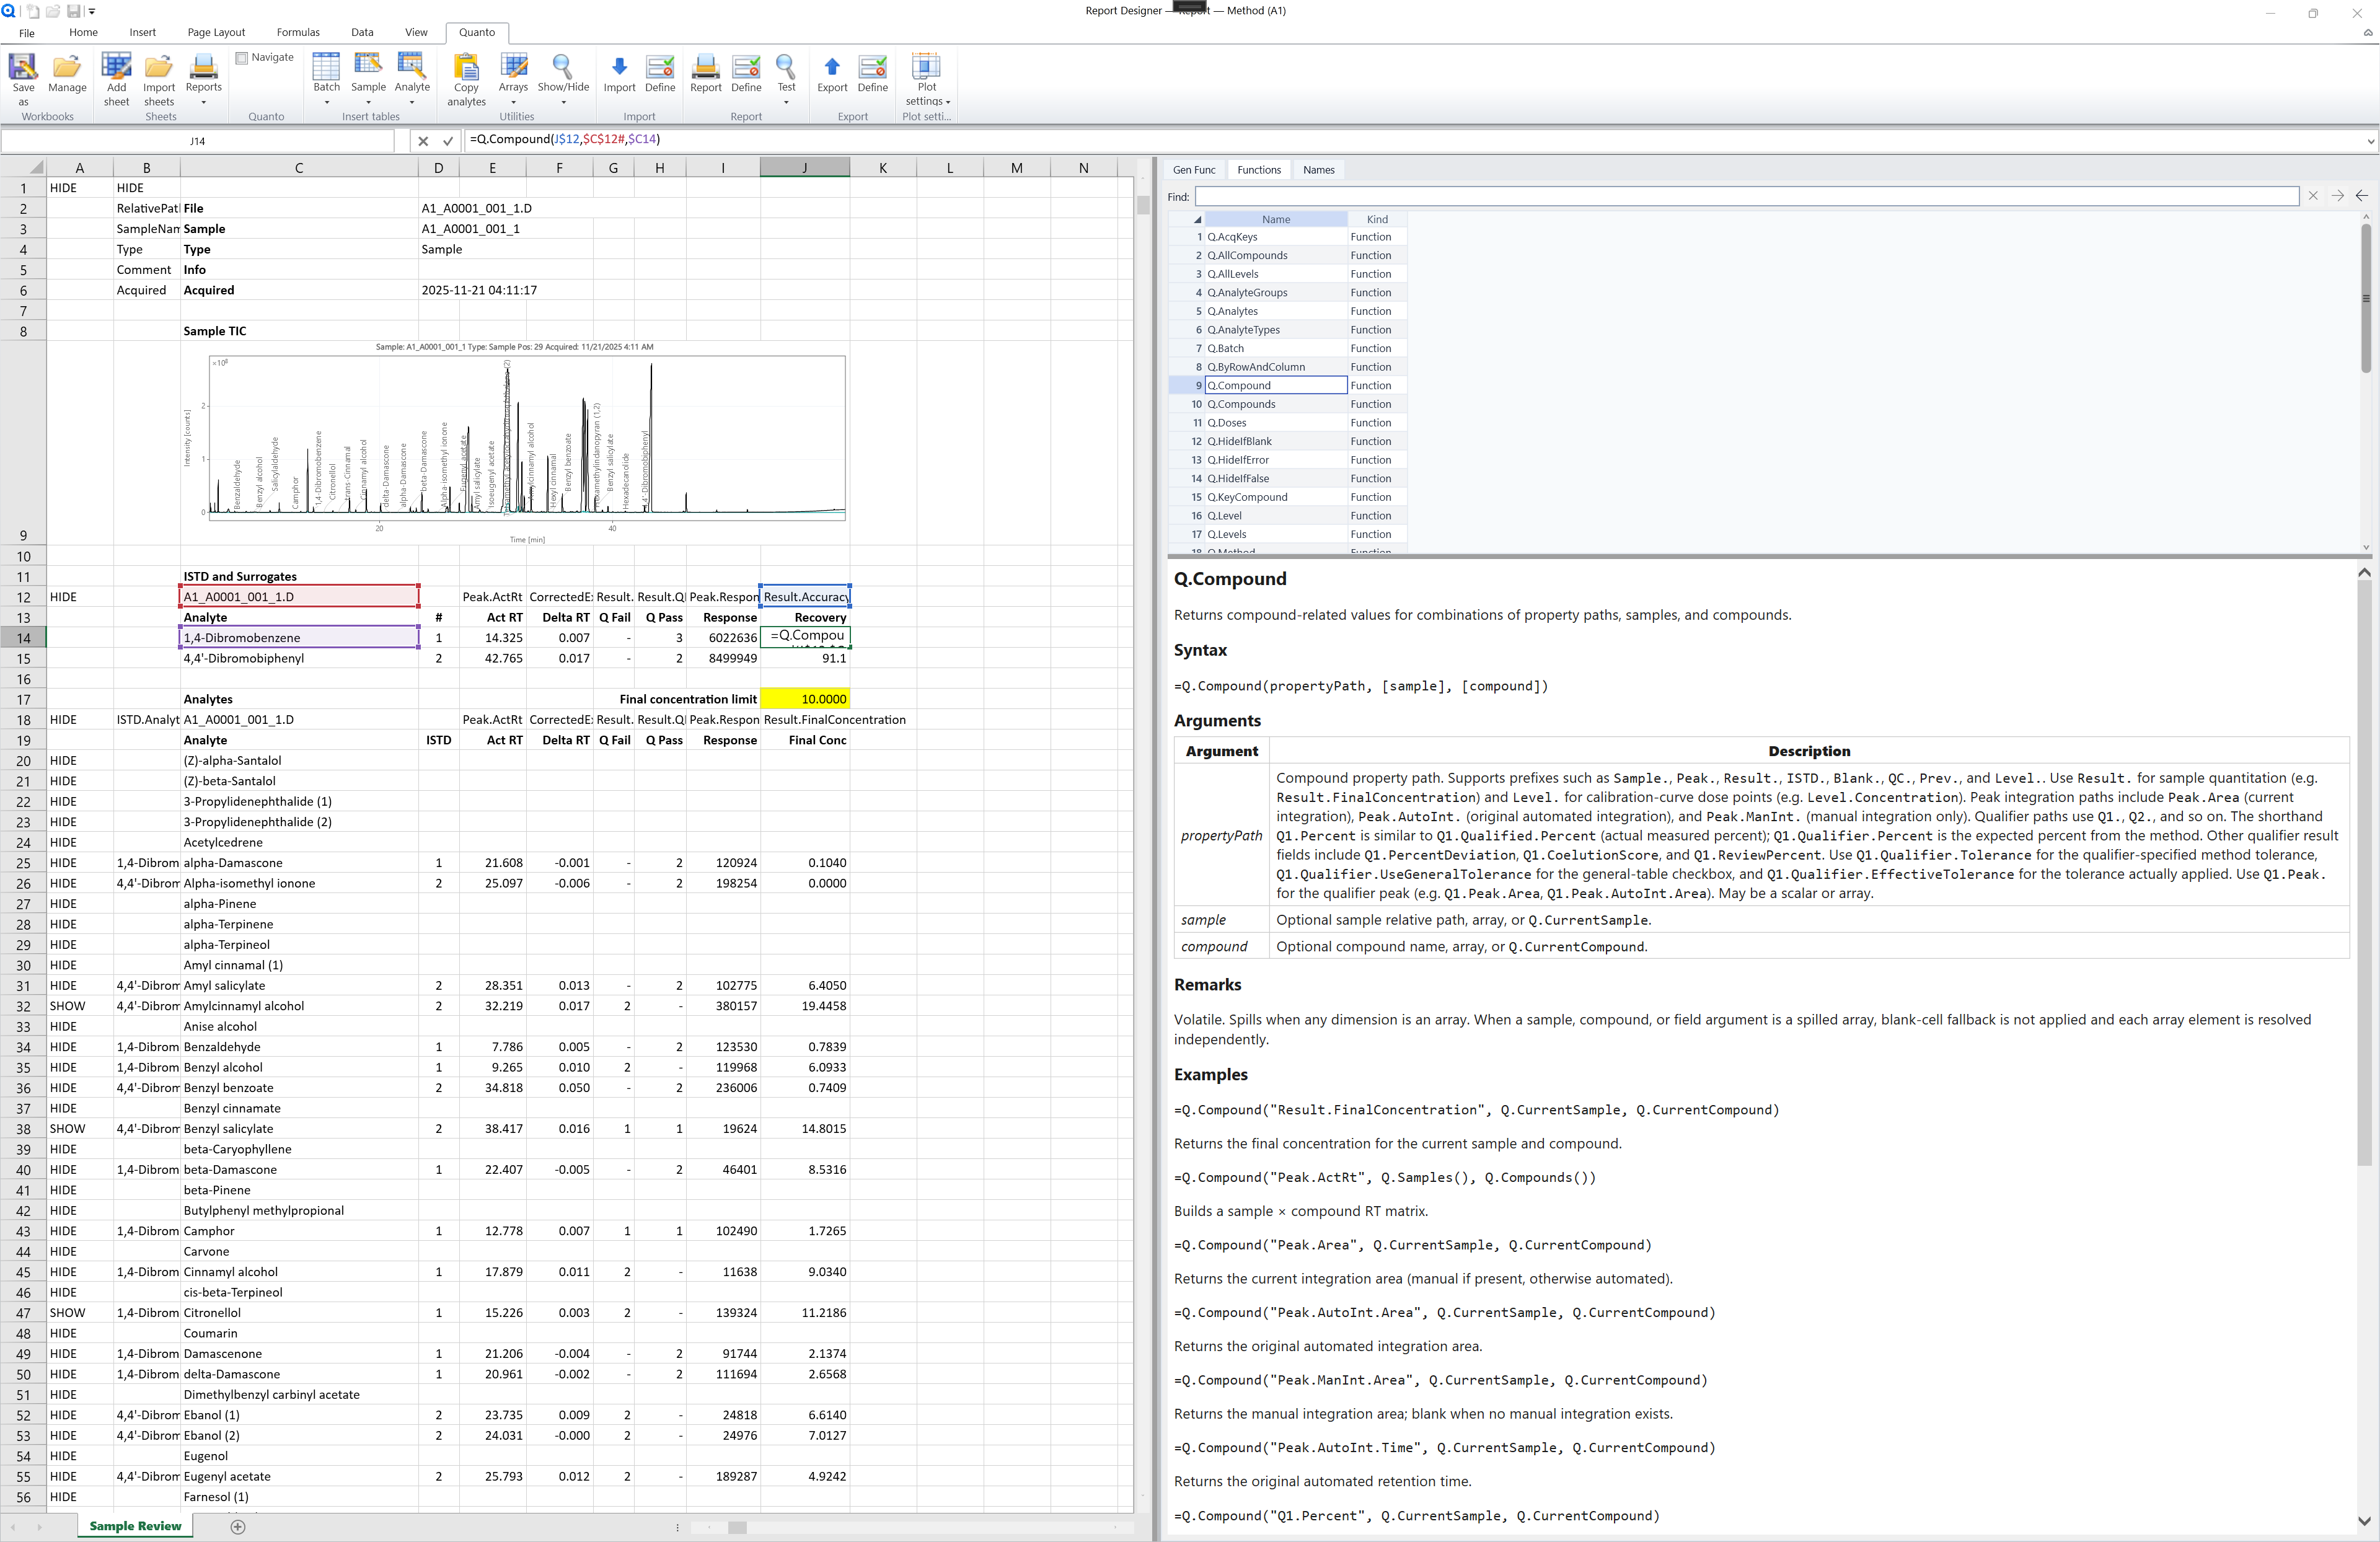Expand the Batch insert-table dropdown
Image resolution: width=2380 pixels, height=1542 pixels.
pos(327,102)
